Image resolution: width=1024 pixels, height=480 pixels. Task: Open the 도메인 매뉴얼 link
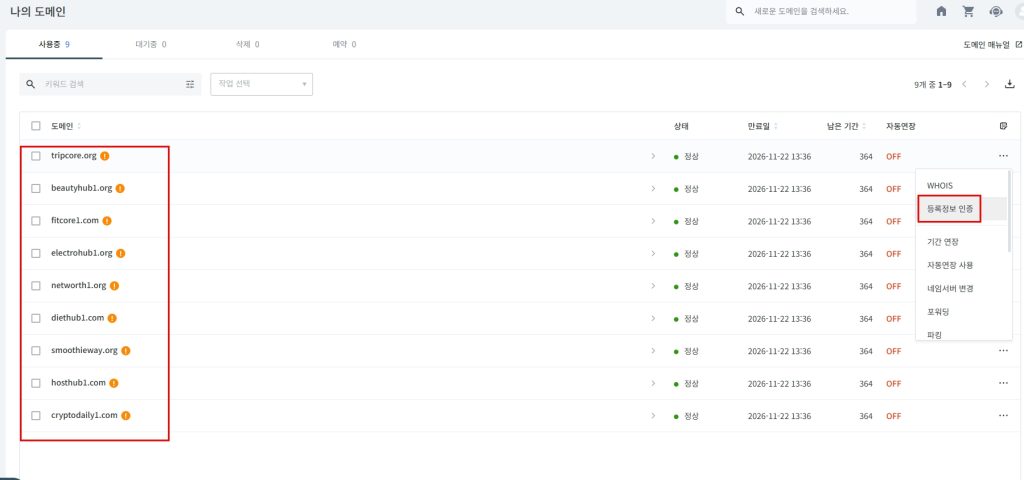(x=991, y=44)
